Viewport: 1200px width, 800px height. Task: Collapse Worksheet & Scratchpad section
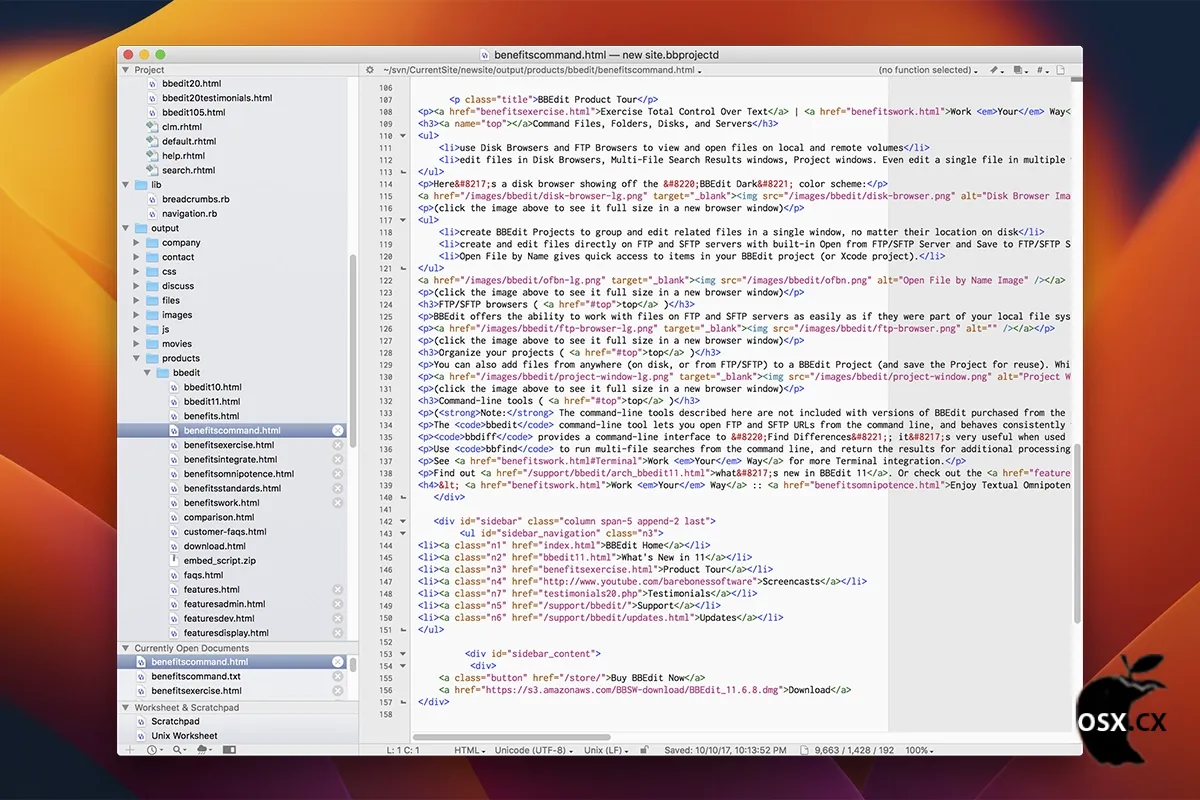126,707
